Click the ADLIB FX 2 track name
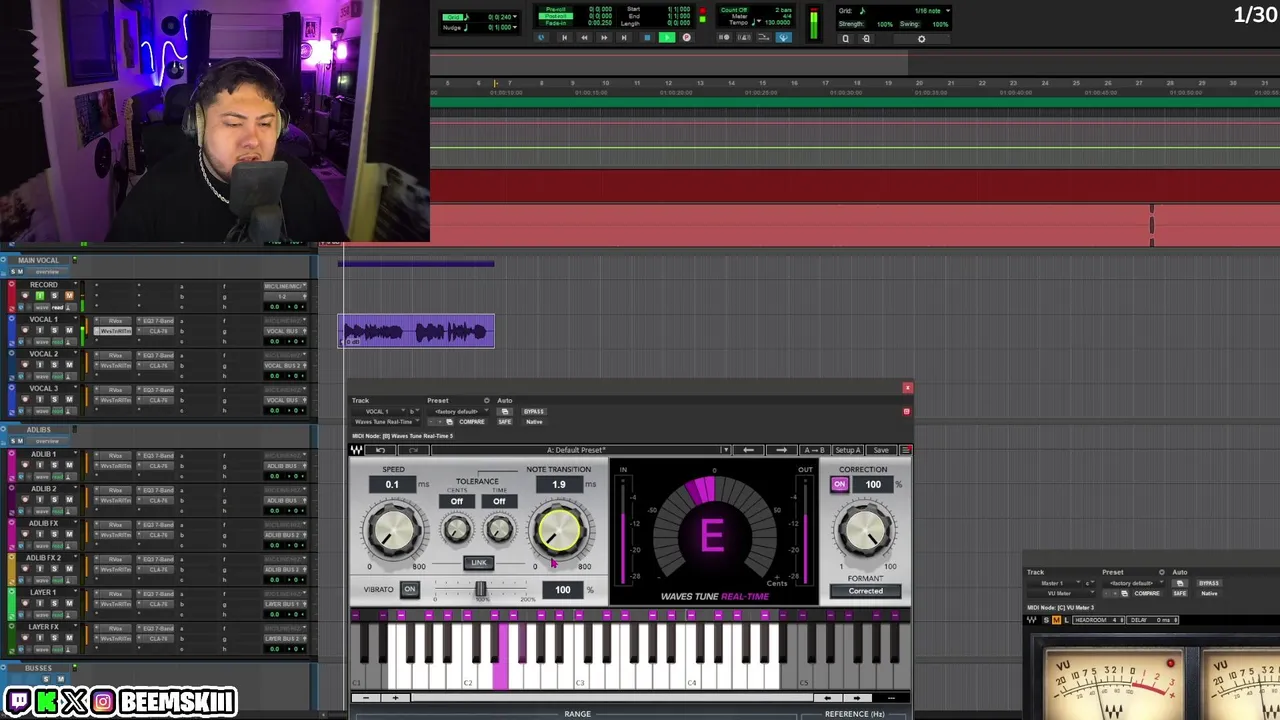 [x=43, y=558]
